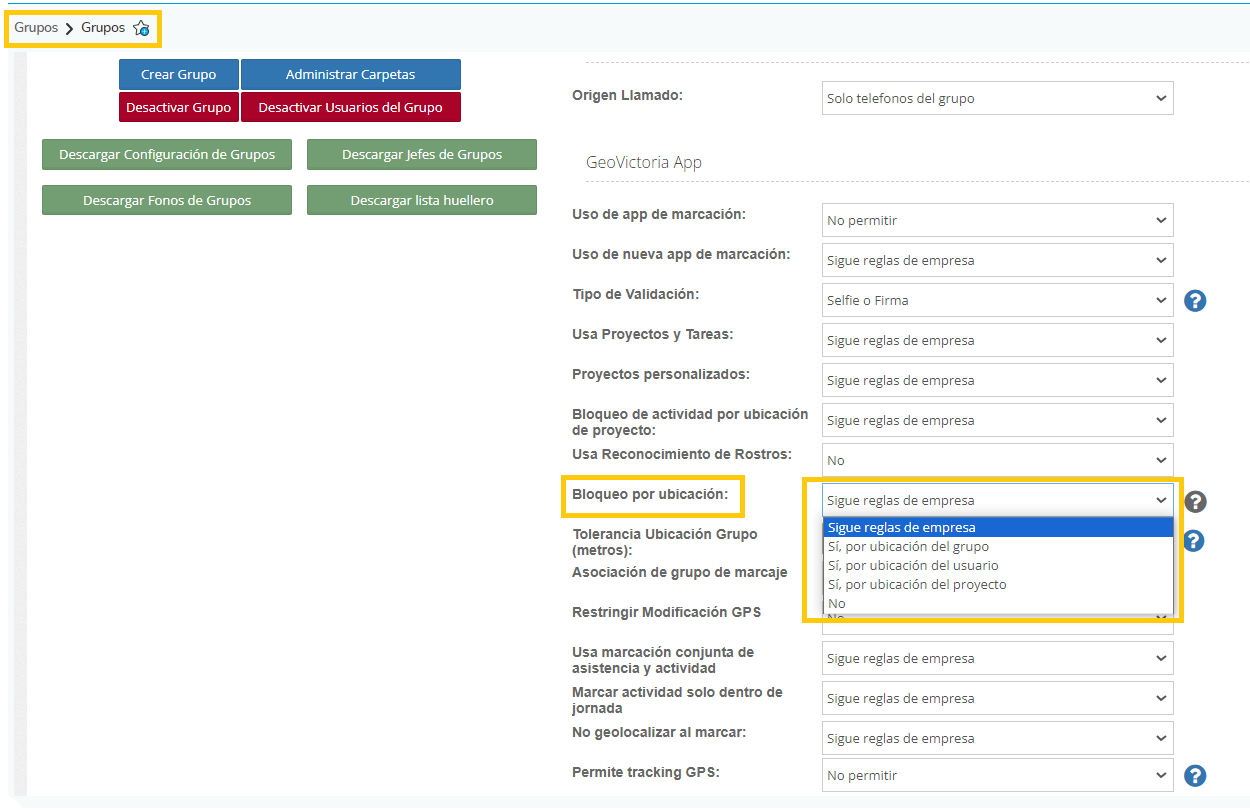Click help icon next to Permite tracking GPS
Viewport: 1250px width, 810px height.
pos(1194,775)
